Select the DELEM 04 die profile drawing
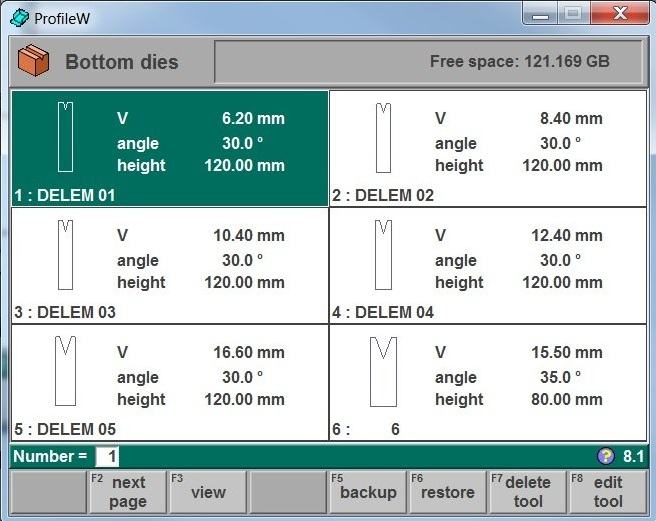The width and height of the screenshot is (656, 521). (383, 255)
